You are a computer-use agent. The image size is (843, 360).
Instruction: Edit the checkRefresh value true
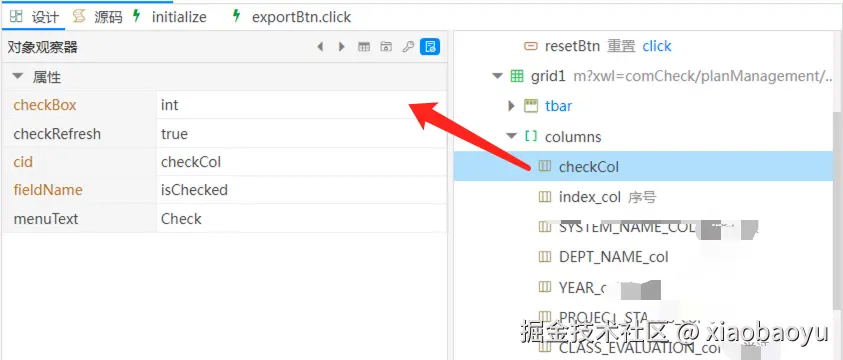(302, 133)
